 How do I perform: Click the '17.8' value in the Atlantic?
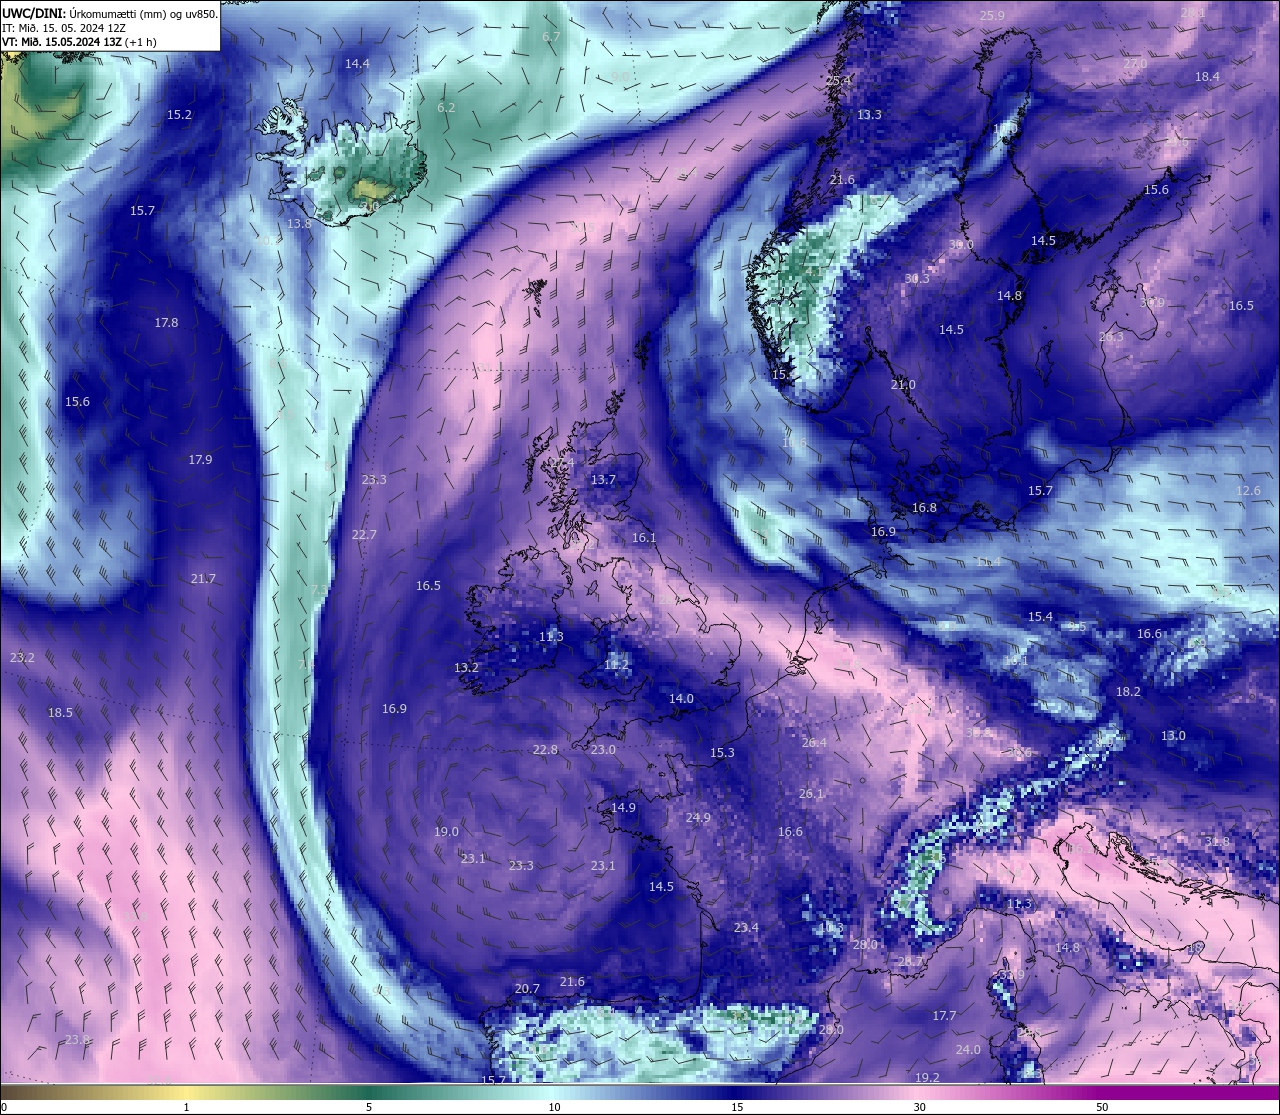166,322
